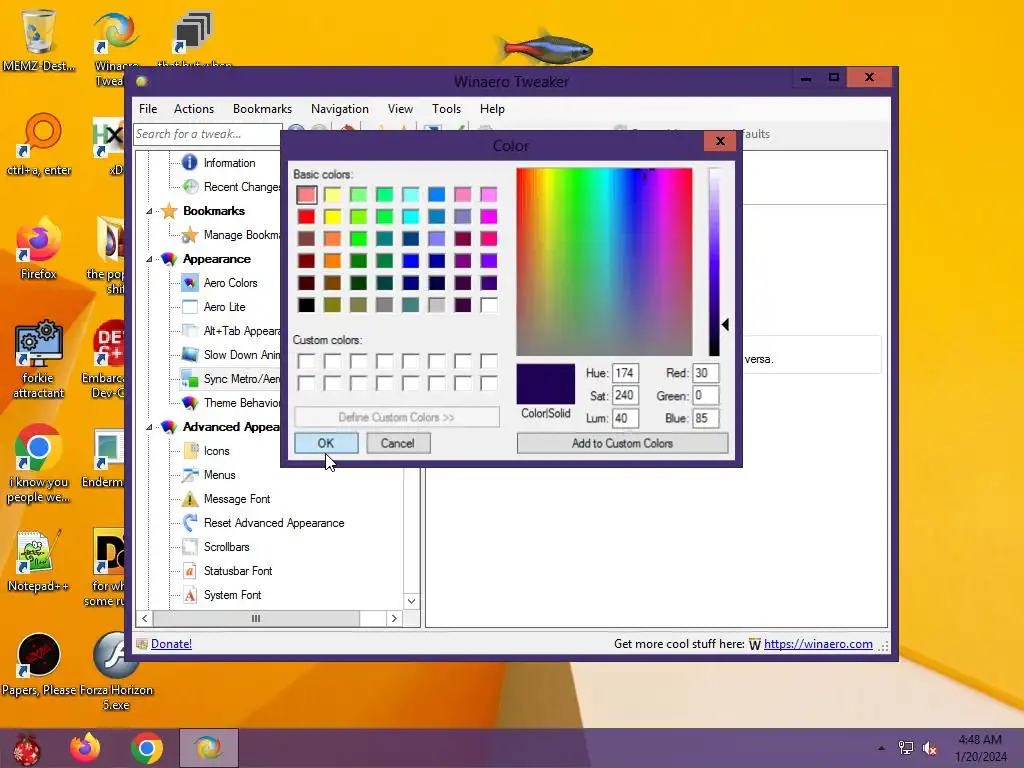Click the Green value field
This screenshot has height=768, width=1024.
click(706, 396)
